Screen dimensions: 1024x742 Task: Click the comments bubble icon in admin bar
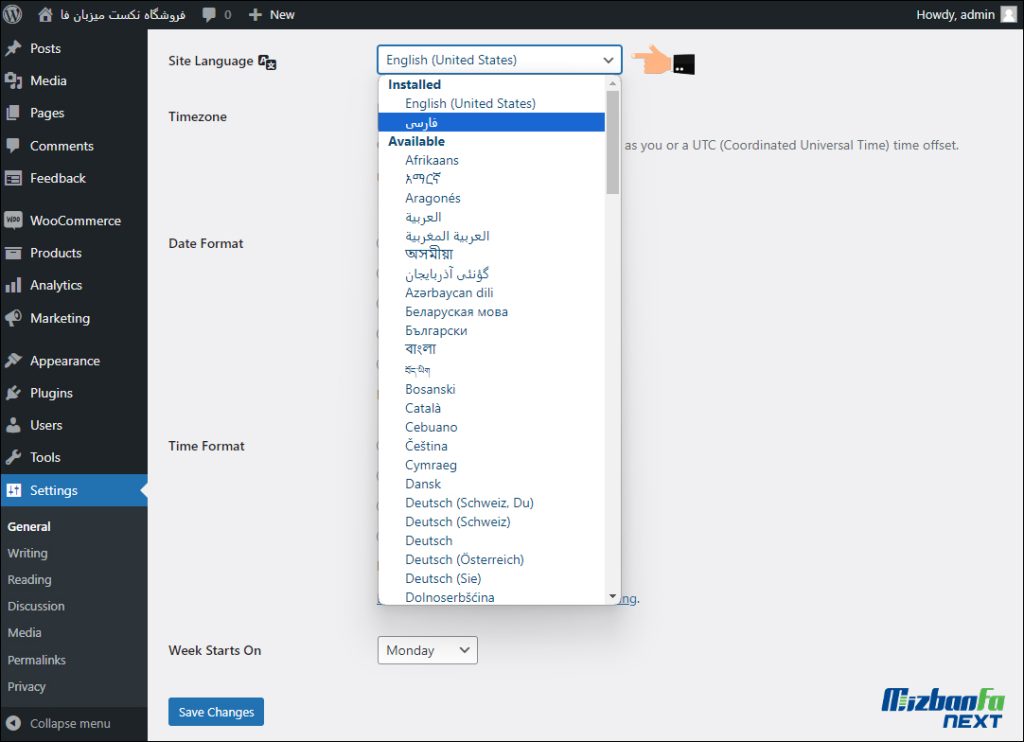tap(209, 15)
